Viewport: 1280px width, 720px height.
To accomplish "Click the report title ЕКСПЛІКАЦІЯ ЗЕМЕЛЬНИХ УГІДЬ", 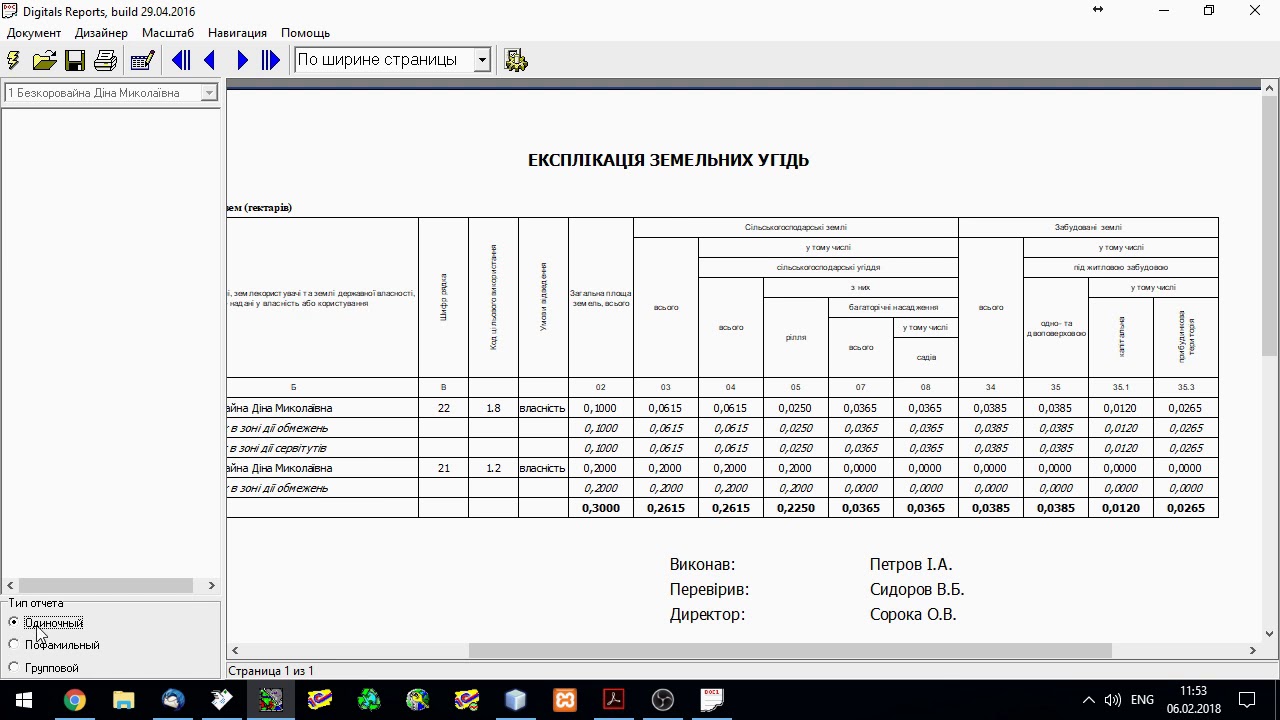I will point(668,160).
